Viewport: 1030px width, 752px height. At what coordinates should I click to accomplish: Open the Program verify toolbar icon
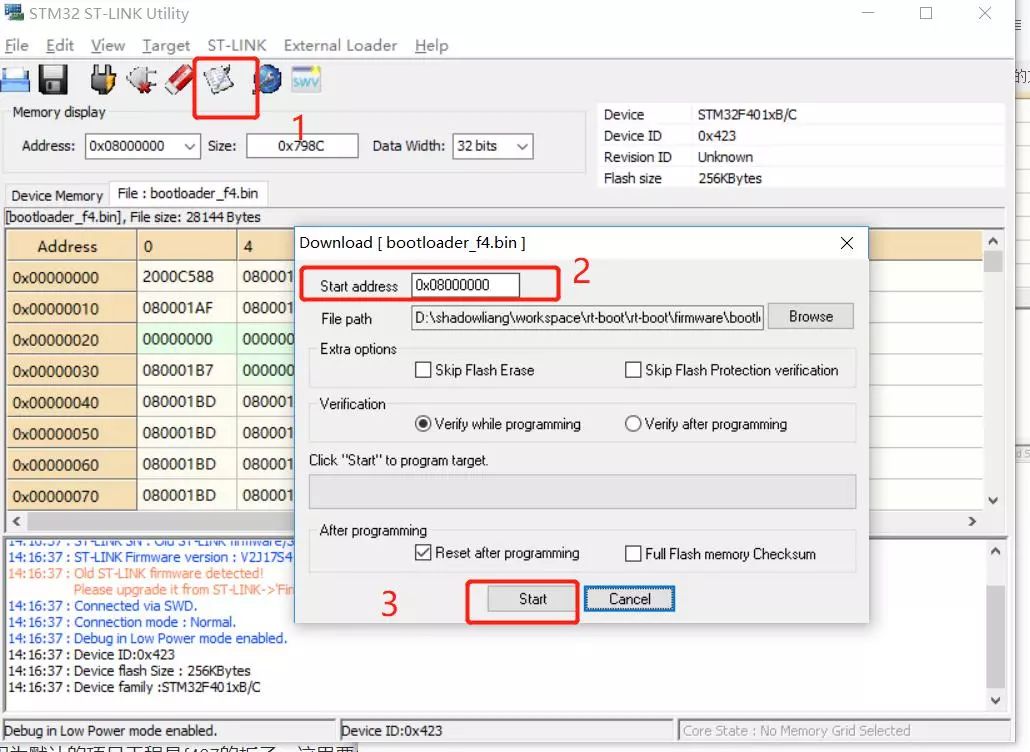(x=219, y=80)
